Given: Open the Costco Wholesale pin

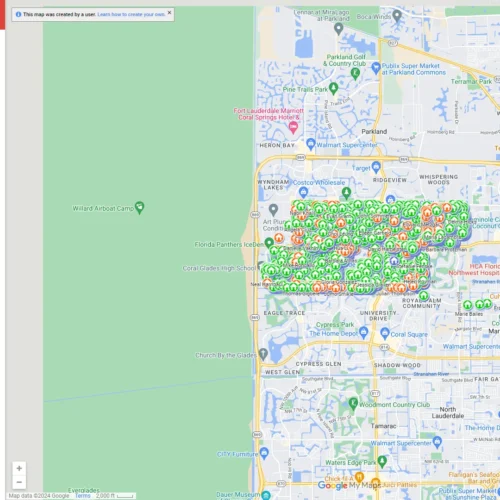Looking at the screenshot, I should point(303,192).
